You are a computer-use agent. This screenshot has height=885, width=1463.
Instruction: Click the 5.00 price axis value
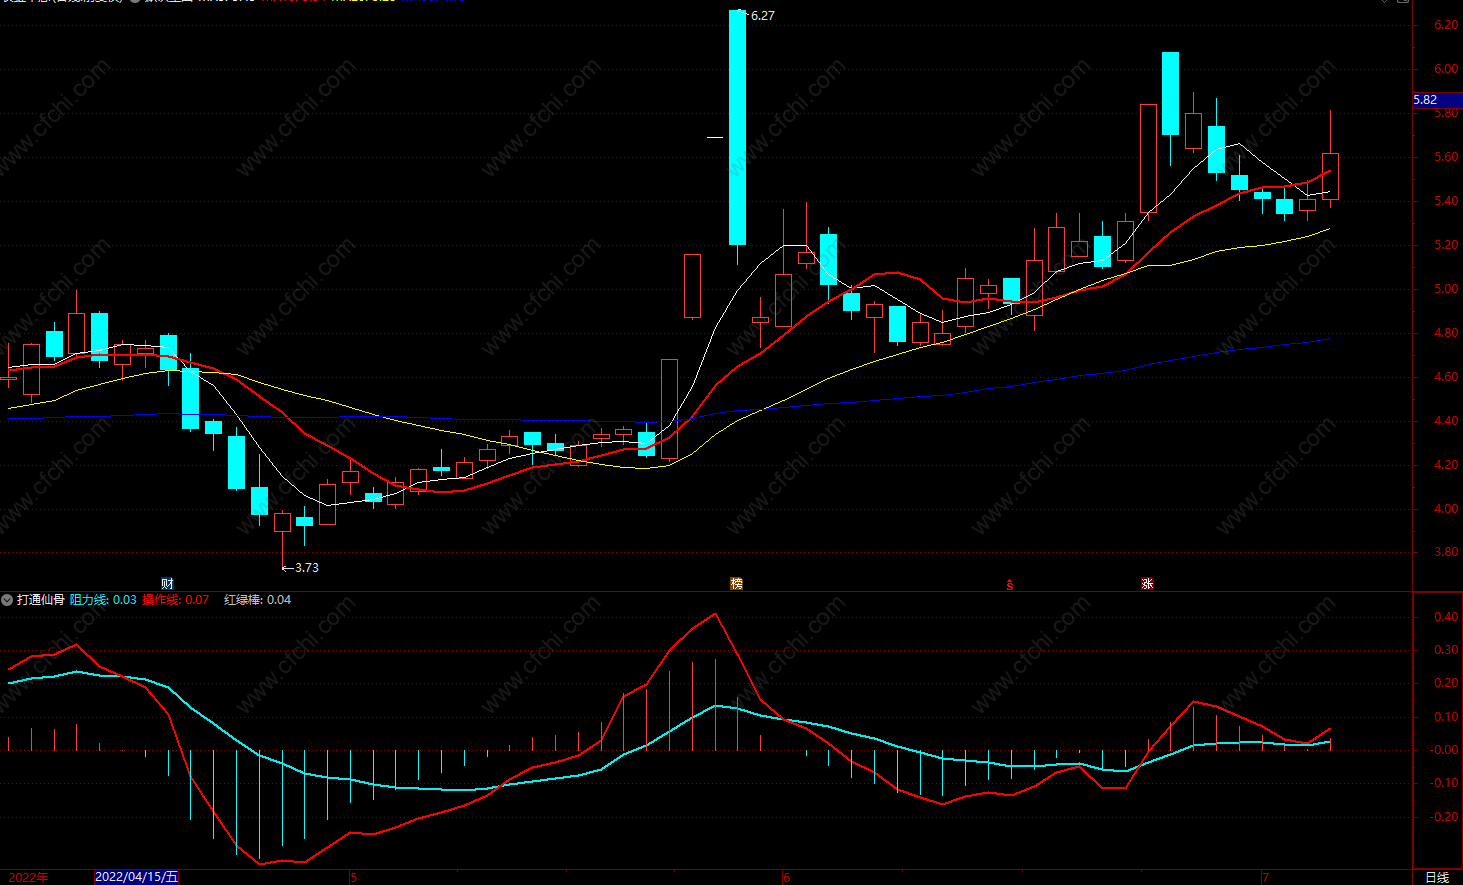click(1446, 289)
